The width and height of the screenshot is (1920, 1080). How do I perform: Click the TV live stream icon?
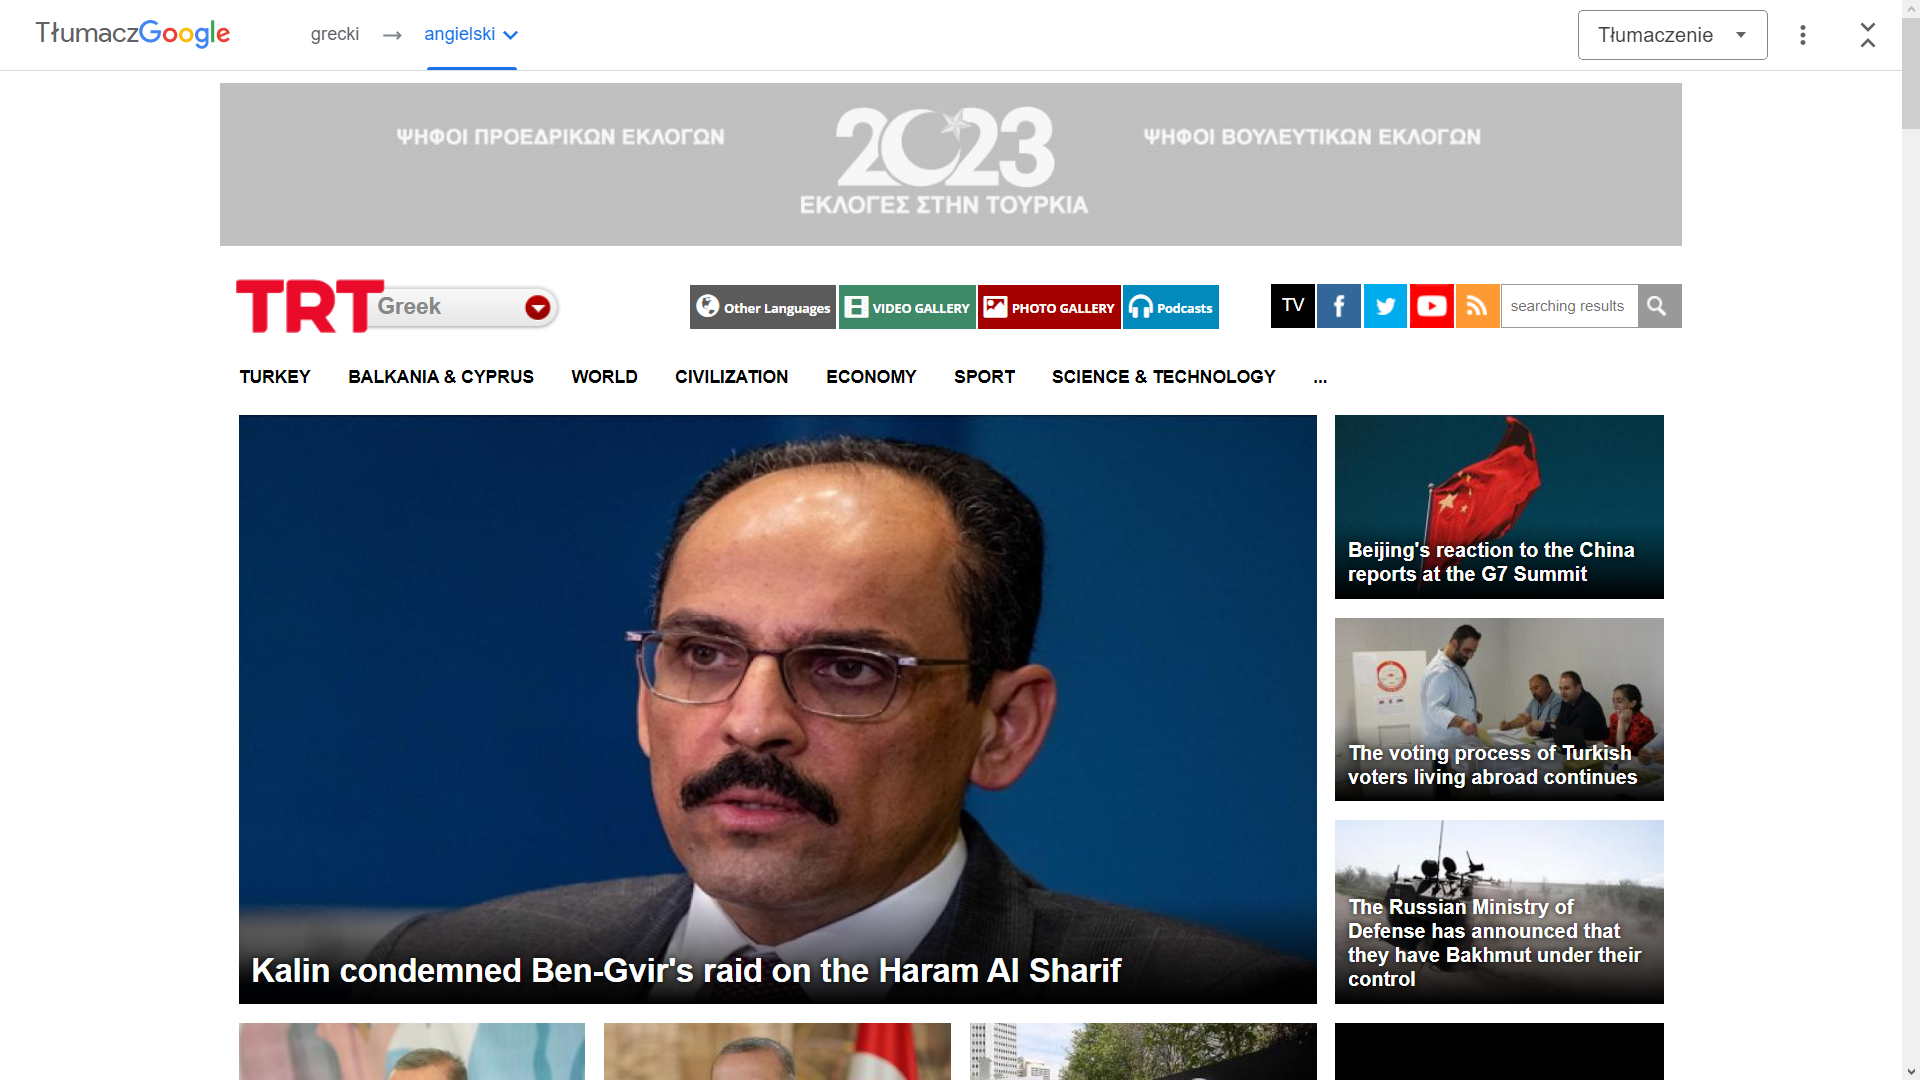(x=1292, y=306)
